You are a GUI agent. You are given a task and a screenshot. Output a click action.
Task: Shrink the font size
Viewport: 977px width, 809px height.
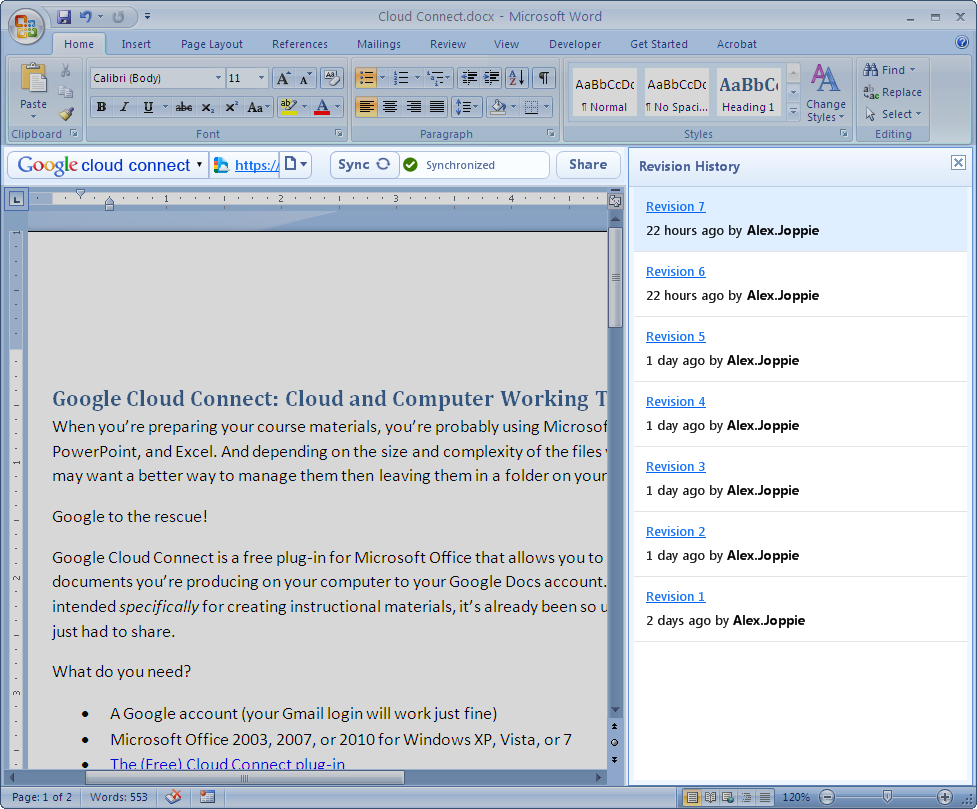click(305, 78)
